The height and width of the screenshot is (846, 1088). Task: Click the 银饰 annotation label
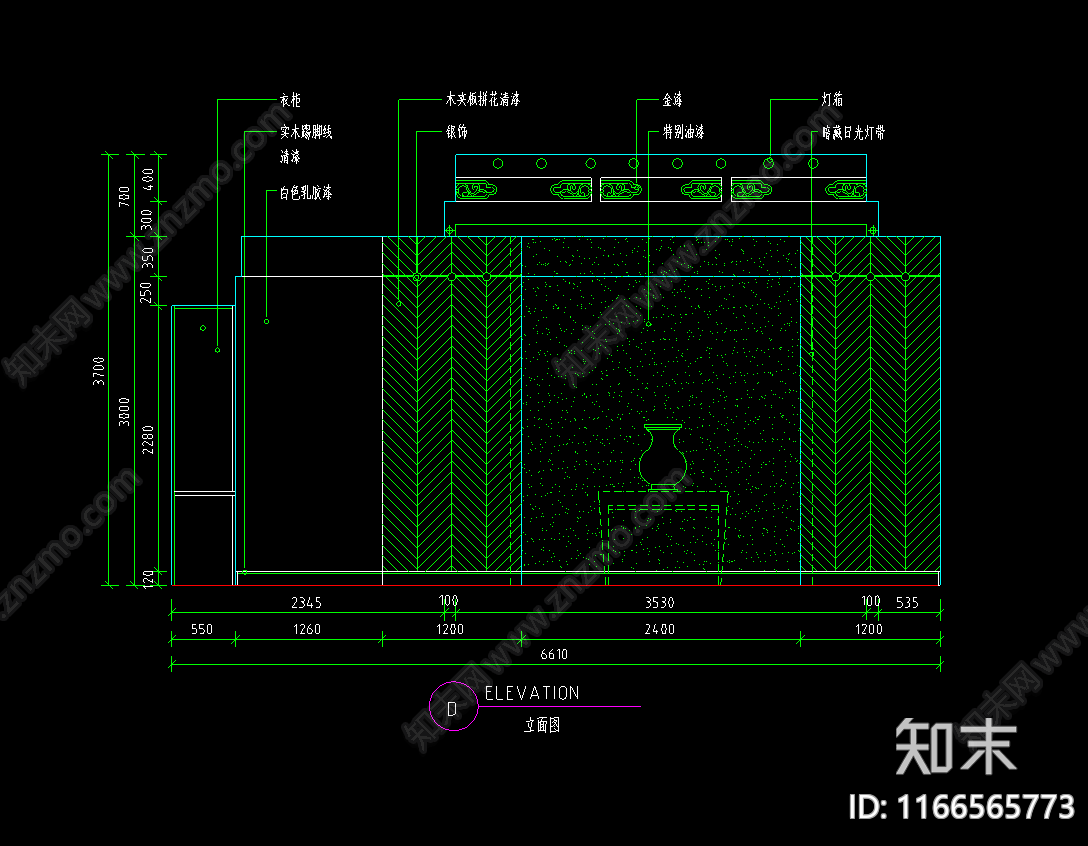click(x=457, y=132)
